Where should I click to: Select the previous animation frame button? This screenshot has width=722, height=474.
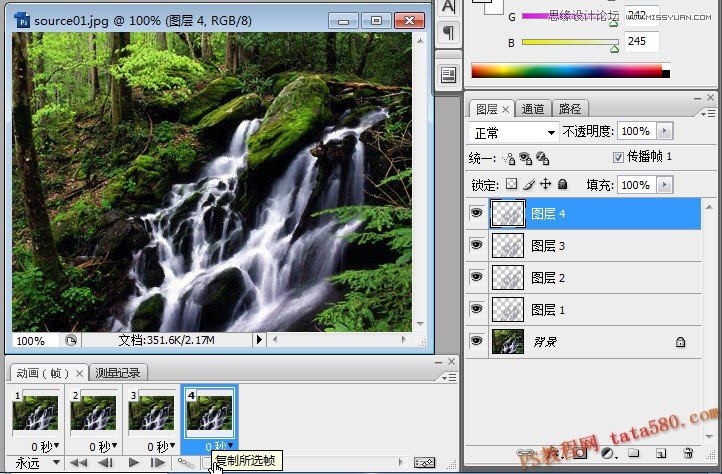(105, 462)
